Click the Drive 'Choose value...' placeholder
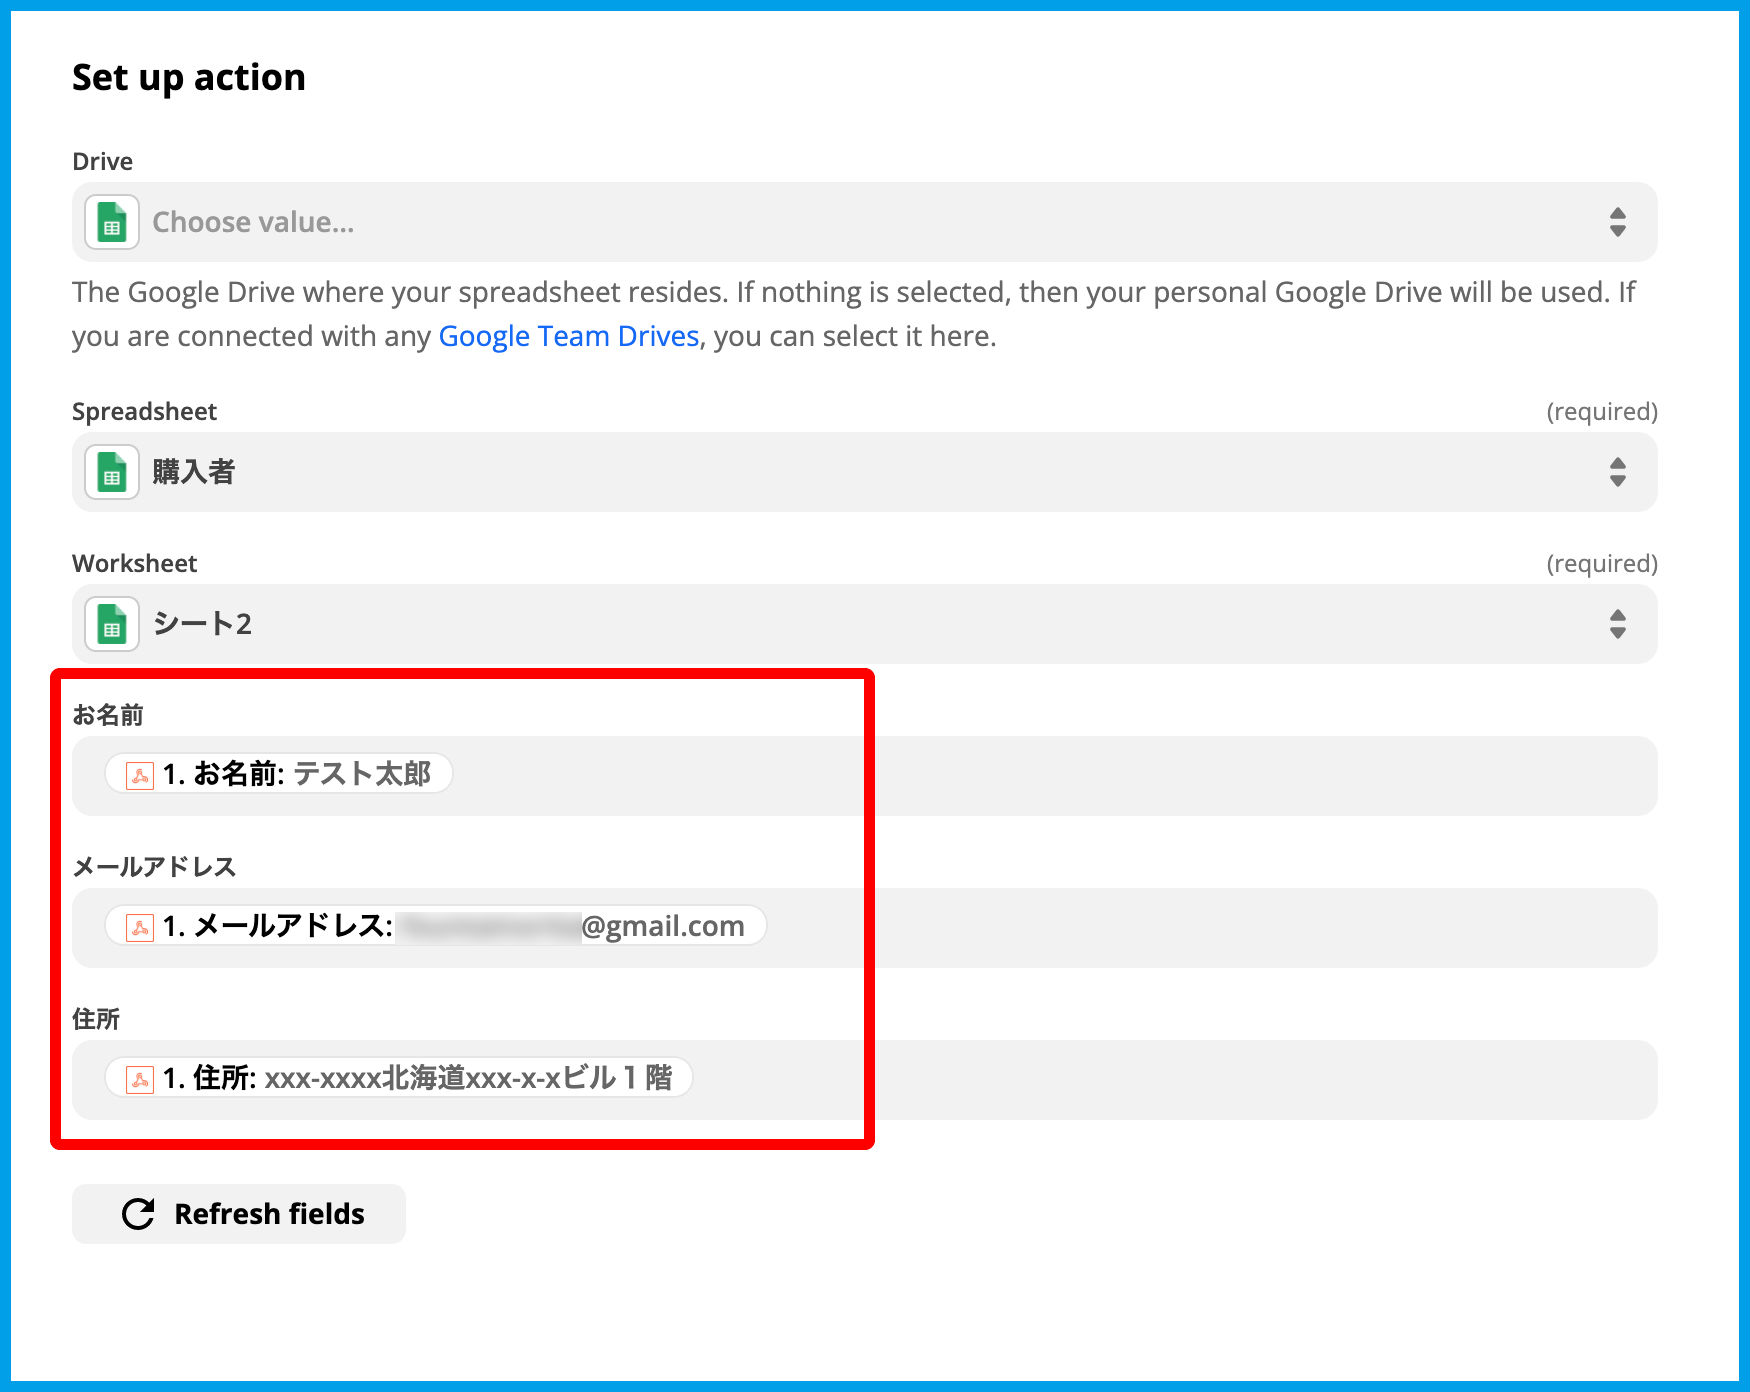 (x=253, y=222)
